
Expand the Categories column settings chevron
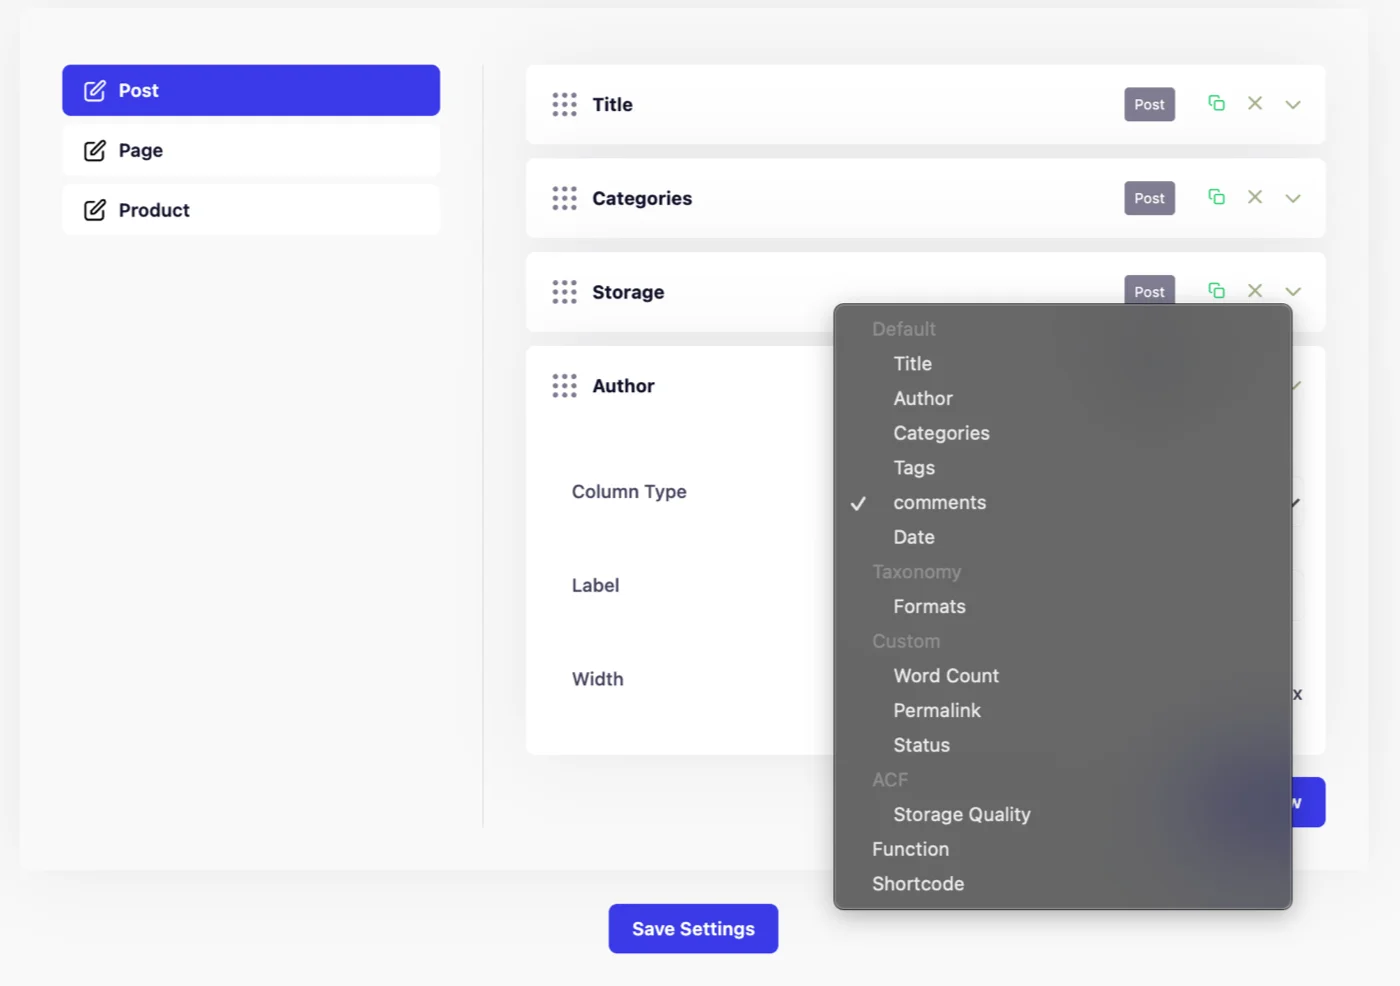pyautogui.click(x=1293, y=197)
